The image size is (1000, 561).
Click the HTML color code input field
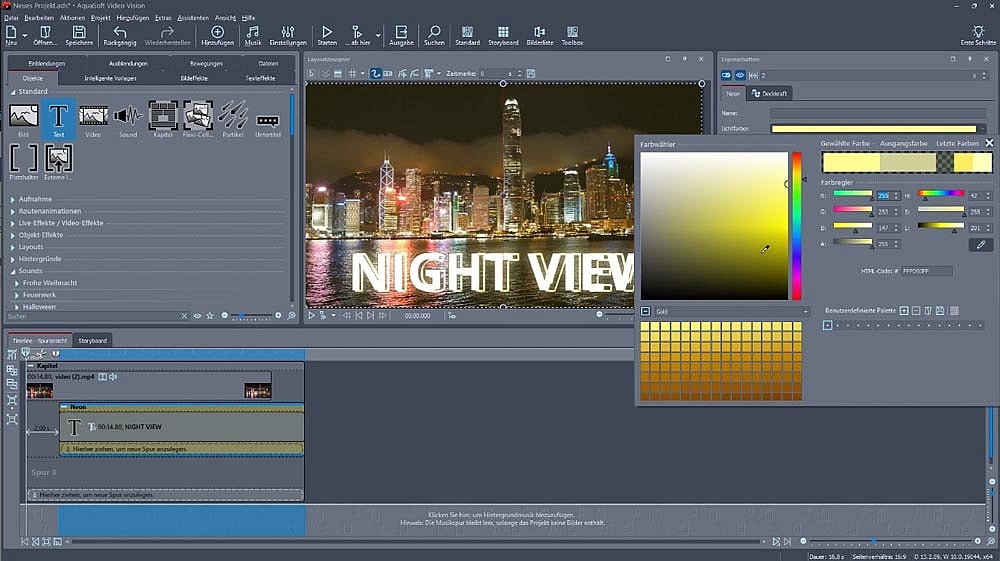tap(926, 271)
